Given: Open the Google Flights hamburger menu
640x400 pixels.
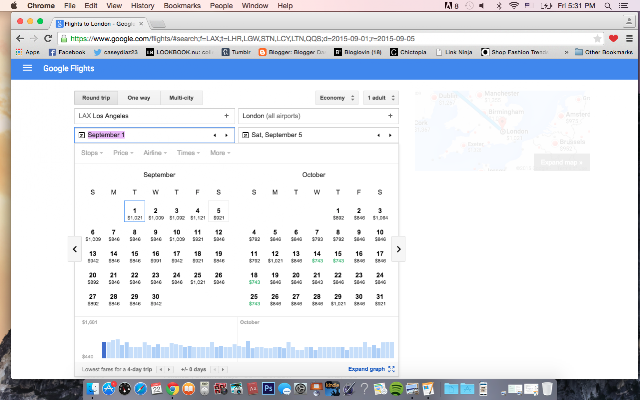Looking at the screenshot, I should click(x=27, y=68).
